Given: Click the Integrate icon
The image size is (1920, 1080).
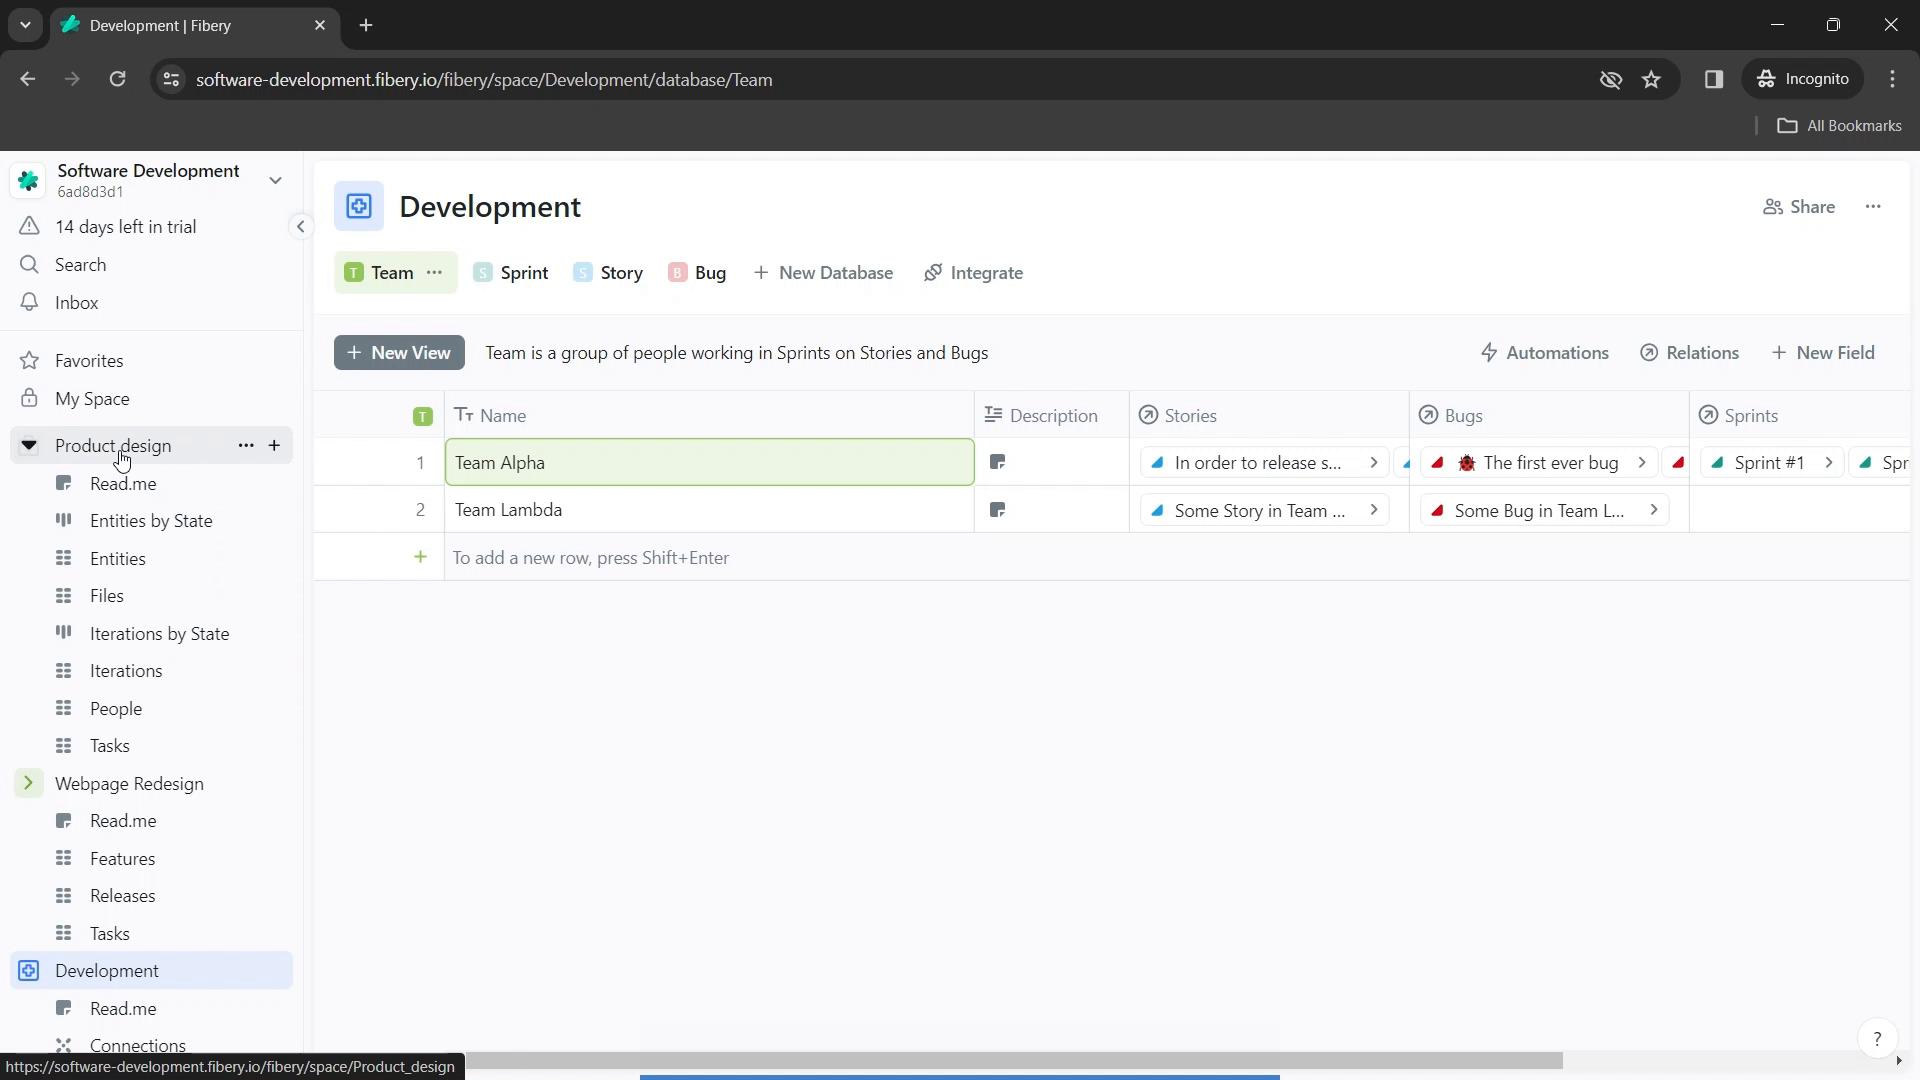Looking at the screenshot, I should [x=932, y=272].
